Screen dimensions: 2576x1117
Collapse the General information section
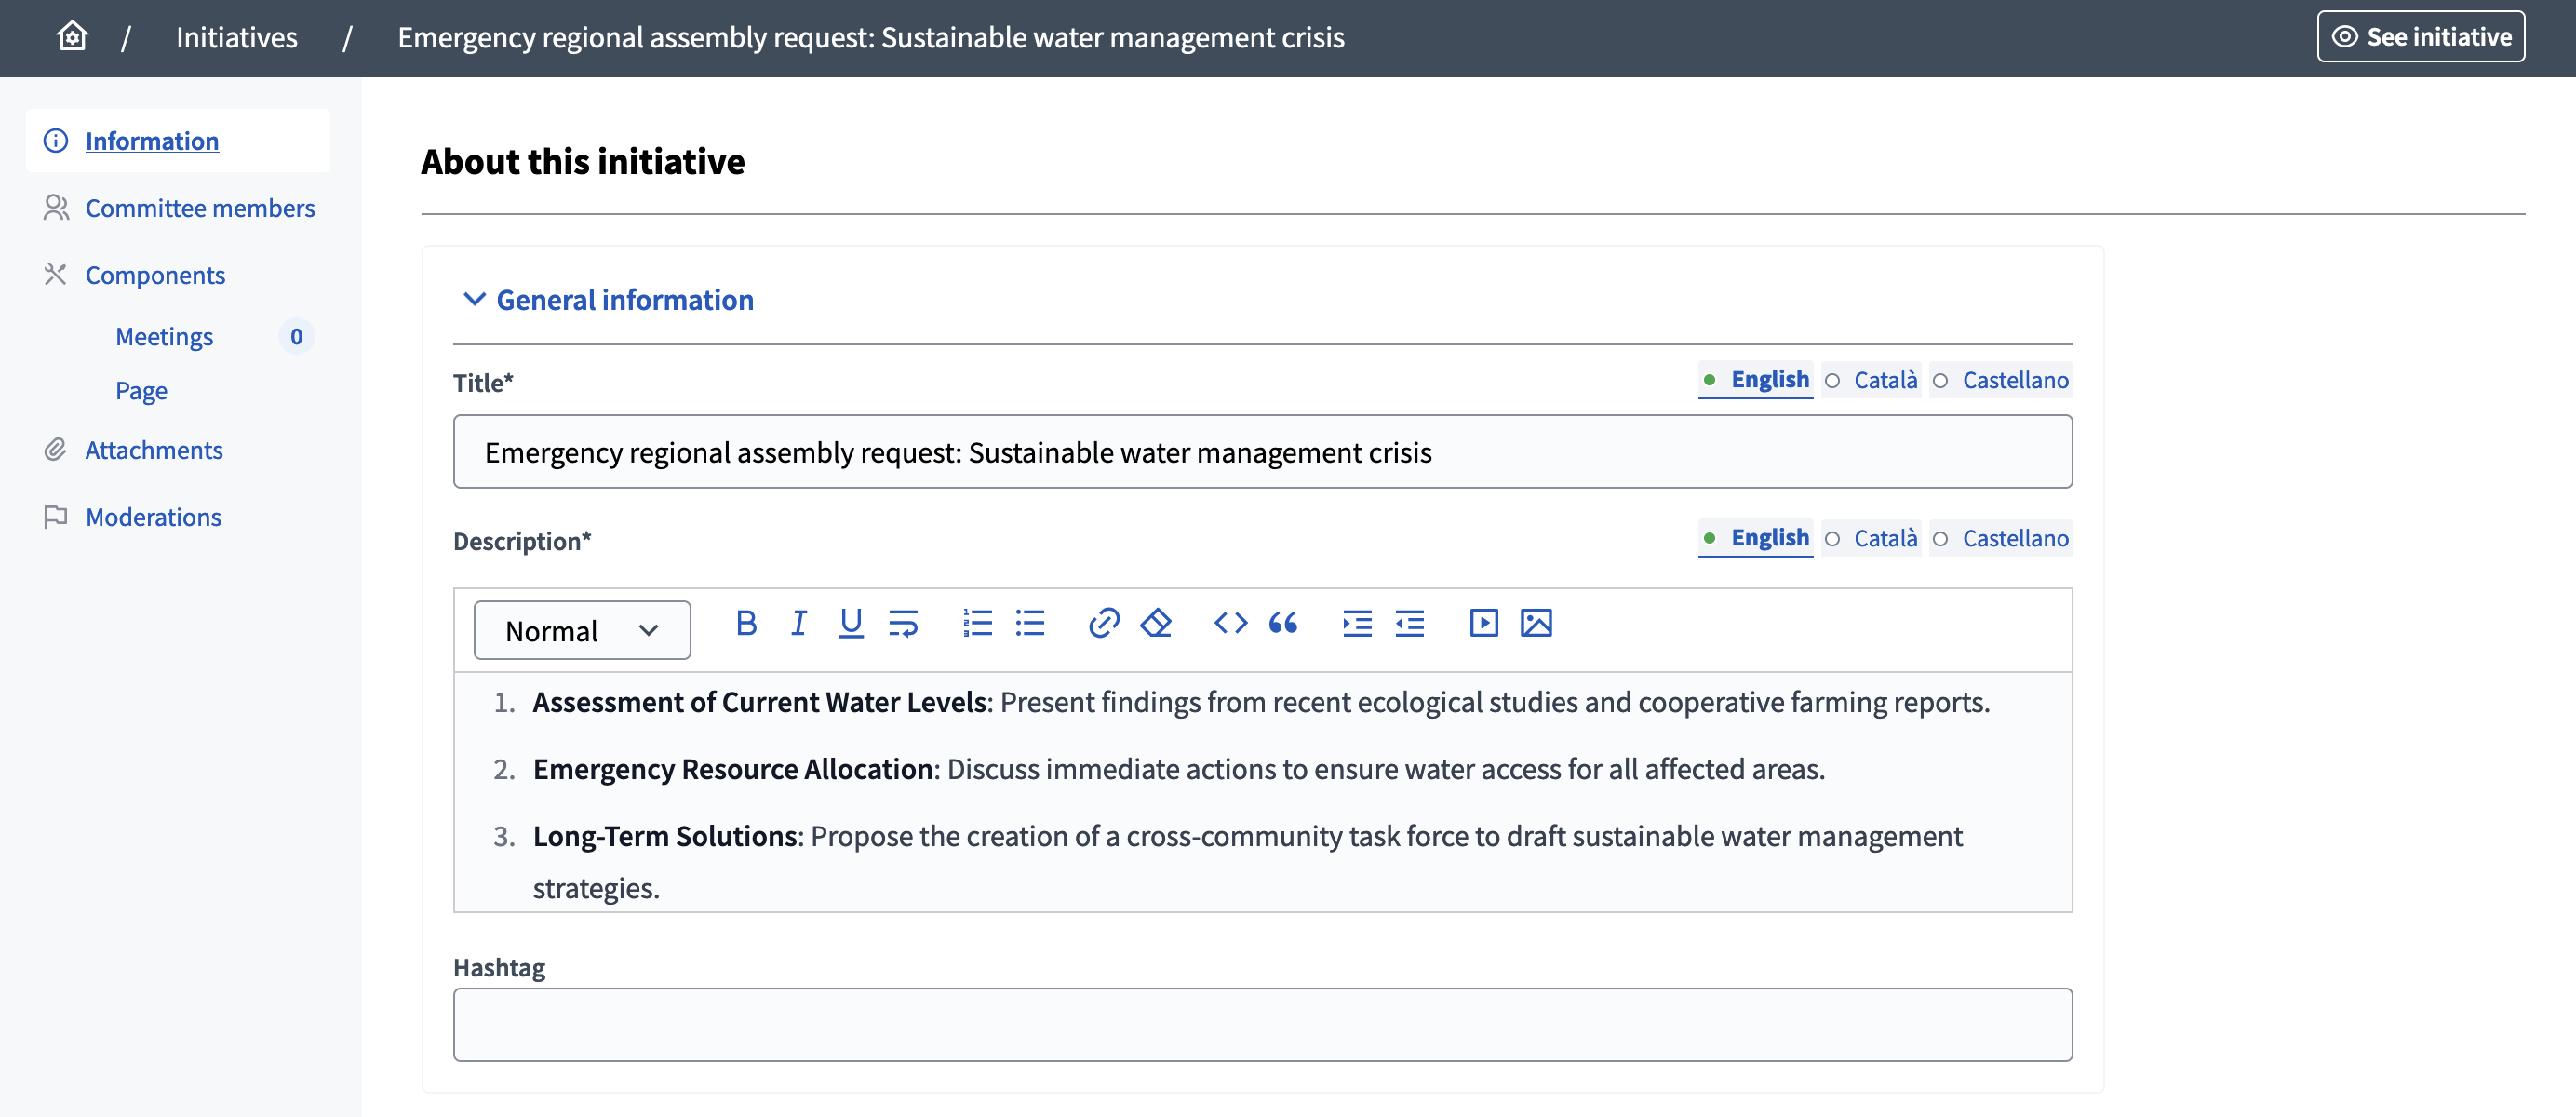[x=625, y=300]
